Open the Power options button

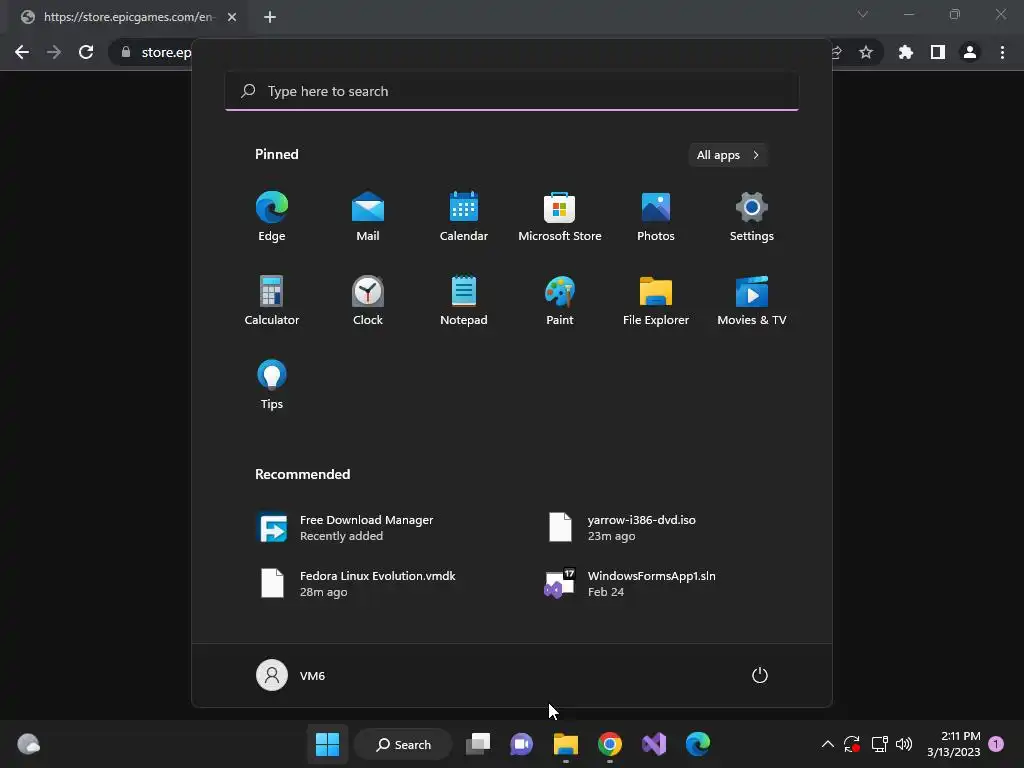pos(760,675)
